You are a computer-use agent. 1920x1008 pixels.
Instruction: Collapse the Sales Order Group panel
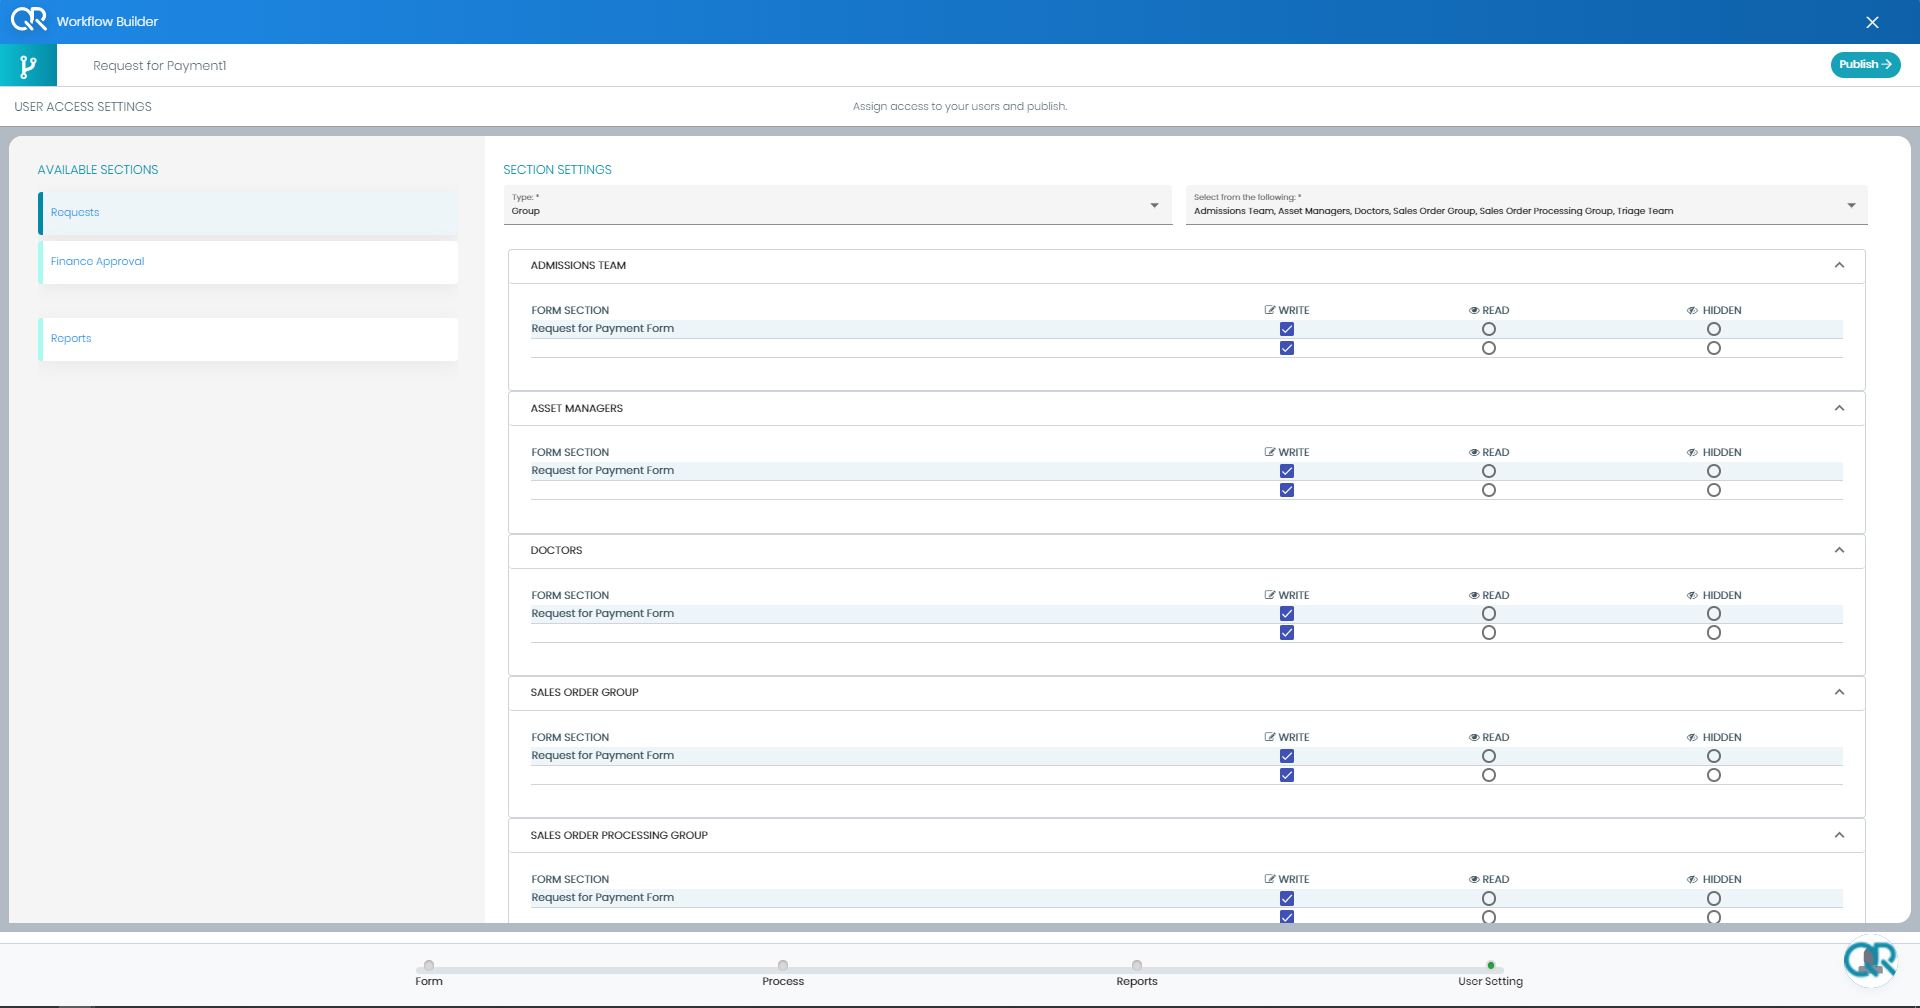point(1839,692)
